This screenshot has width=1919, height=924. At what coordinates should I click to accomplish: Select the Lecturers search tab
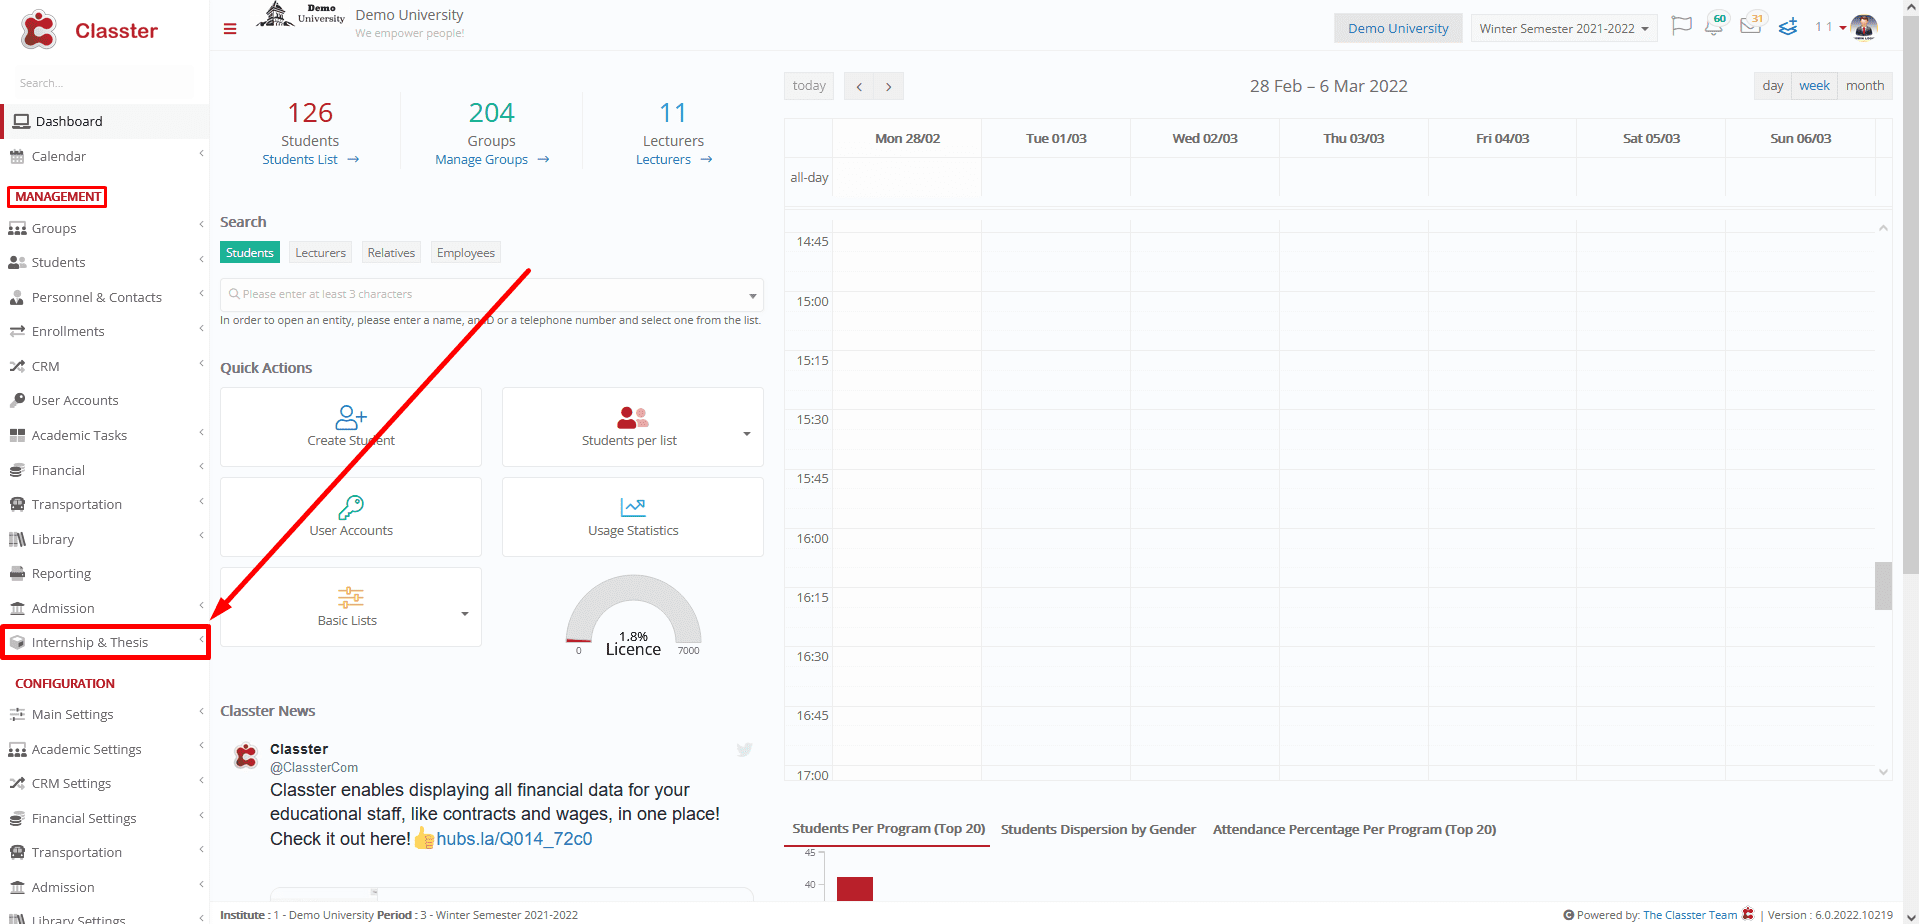coord(320,253)
